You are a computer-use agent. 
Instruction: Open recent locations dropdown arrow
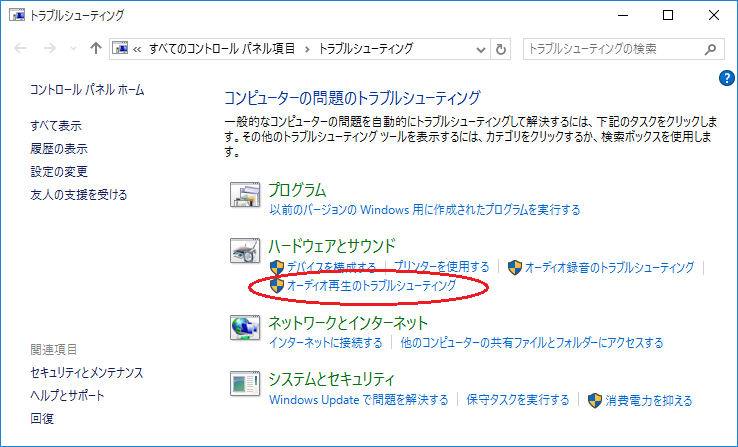[73, 48]
